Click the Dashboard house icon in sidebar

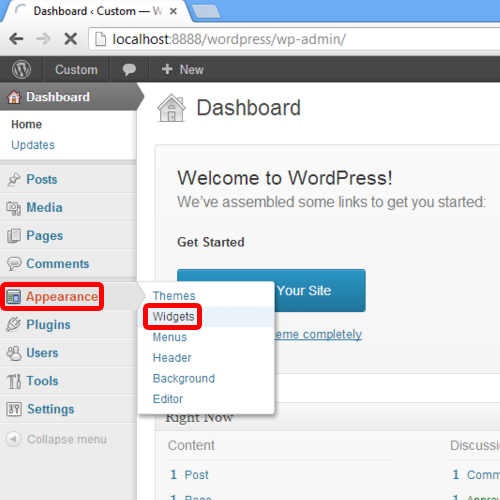tap(14, 97)
